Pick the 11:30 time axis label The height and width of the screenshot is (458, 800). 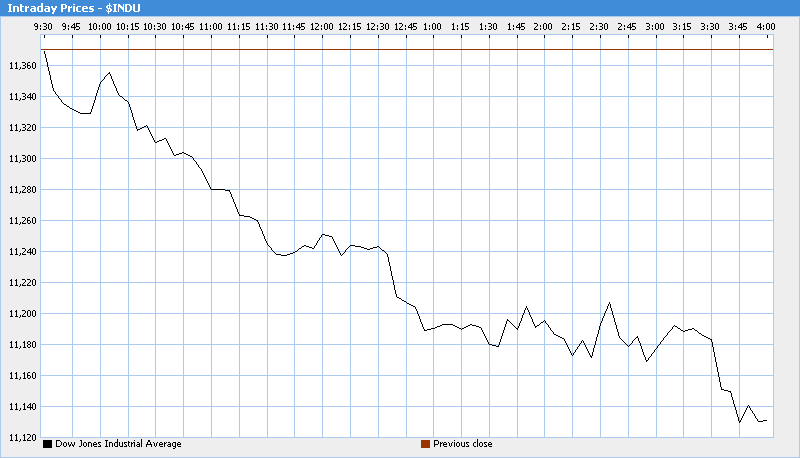[266, 25]
